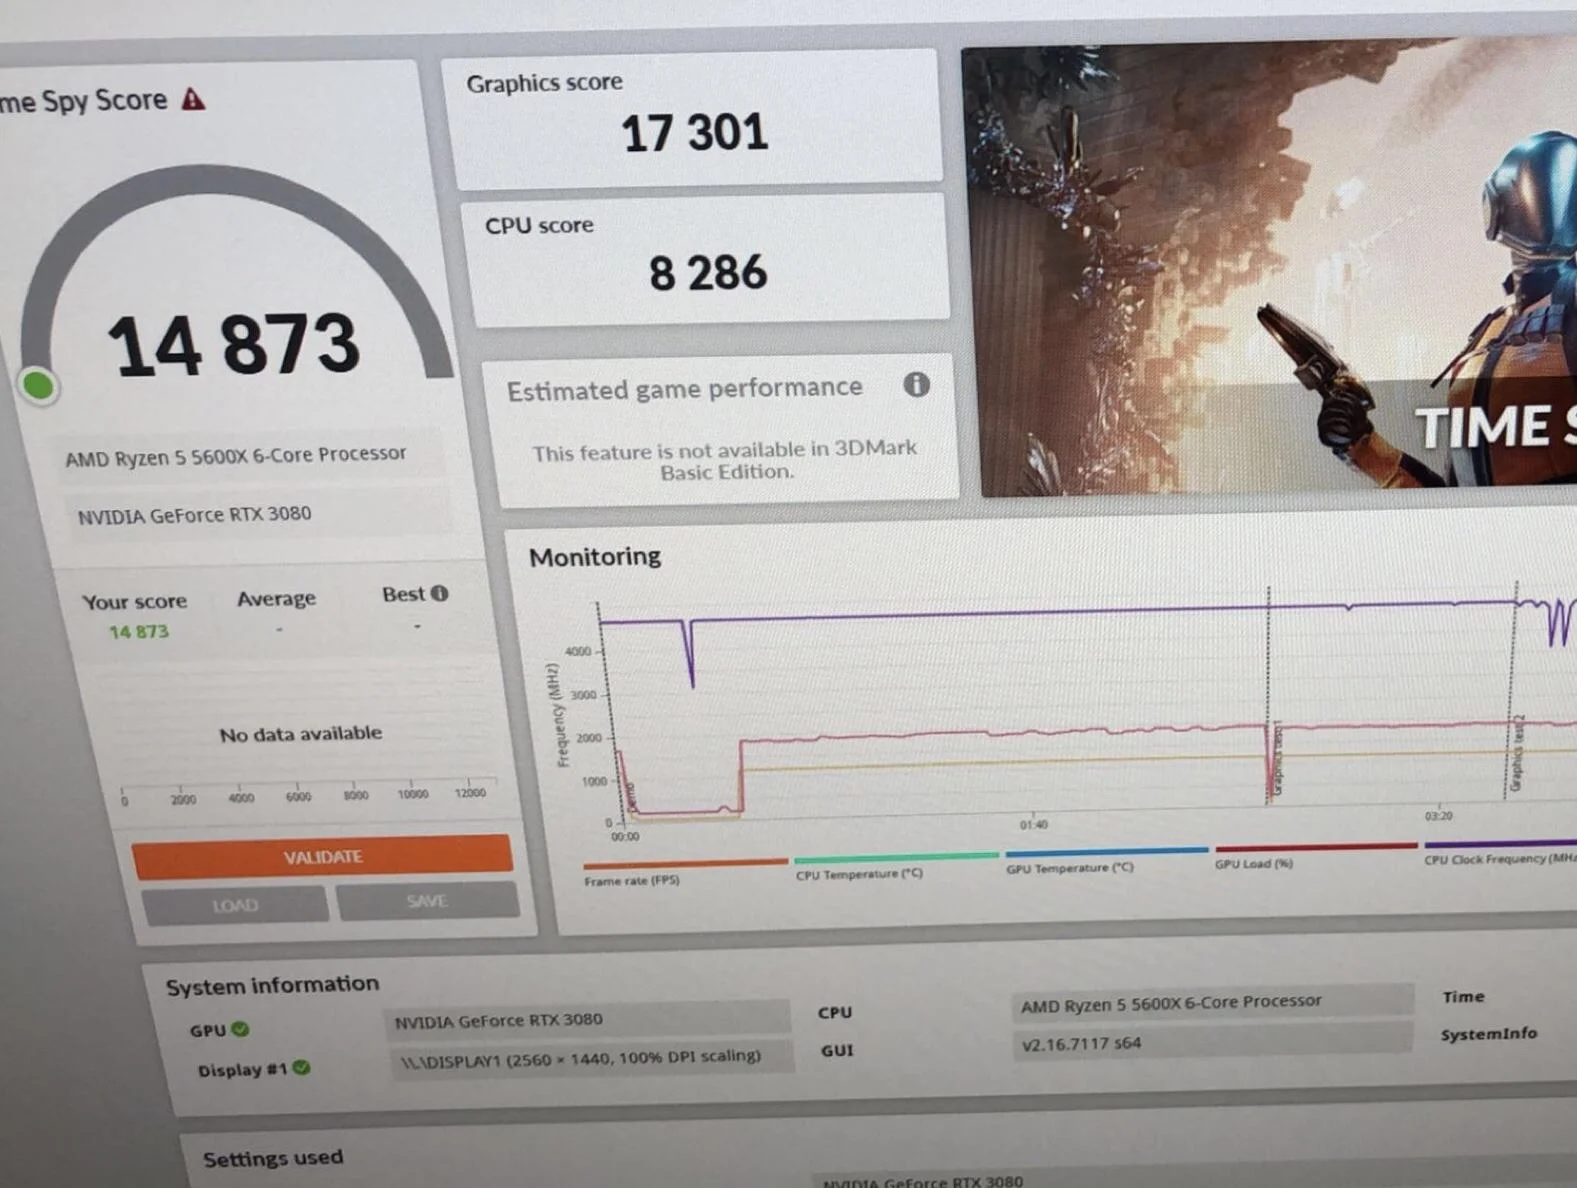Screen dimensions: 1577x1188
Task: Click the Average column heading
Action: point(276,598)
